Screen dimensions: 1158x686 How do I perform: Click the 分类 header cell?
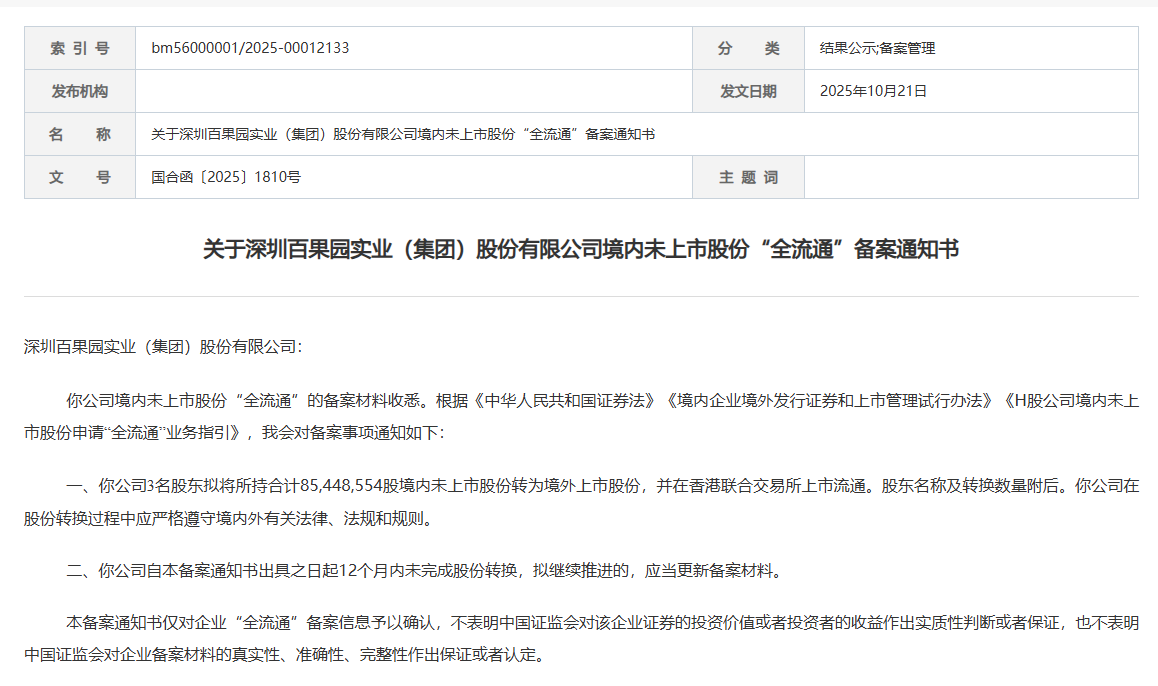pyautogui.click(x=748, y=48)
